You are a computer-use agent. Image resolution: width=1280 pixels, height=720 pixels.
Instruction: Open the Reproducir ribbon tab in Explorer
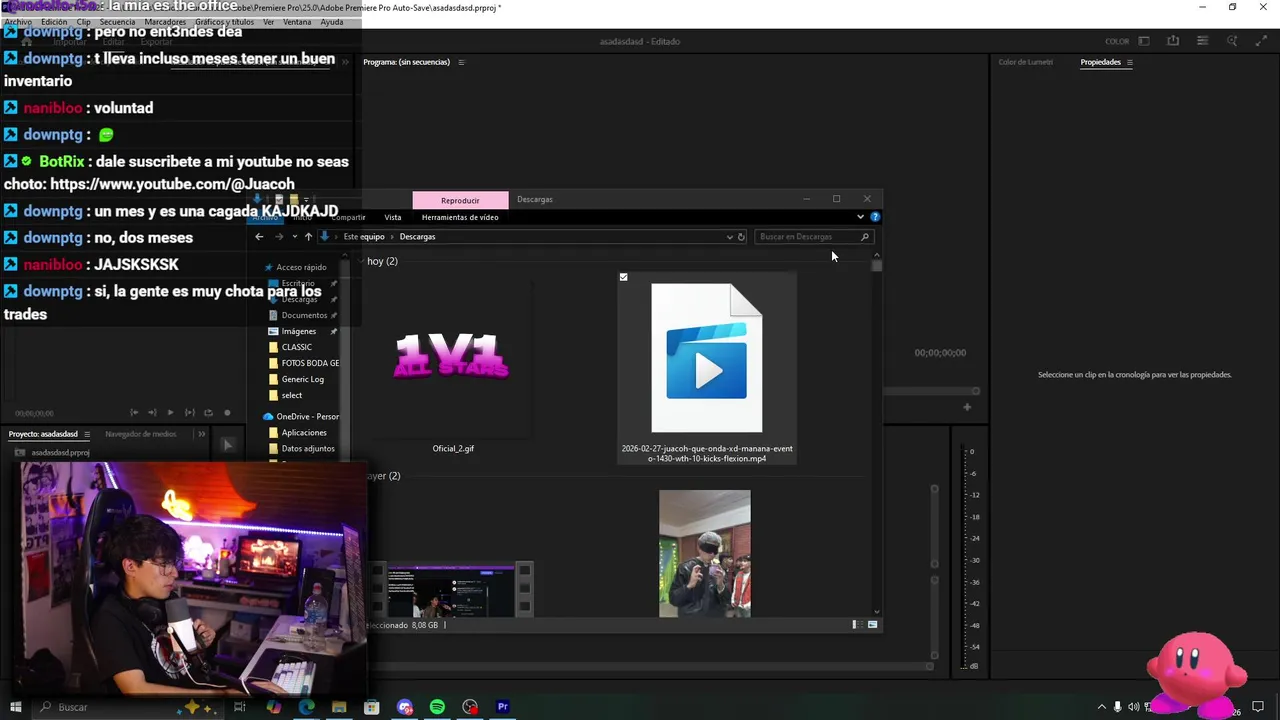[460, 200]
